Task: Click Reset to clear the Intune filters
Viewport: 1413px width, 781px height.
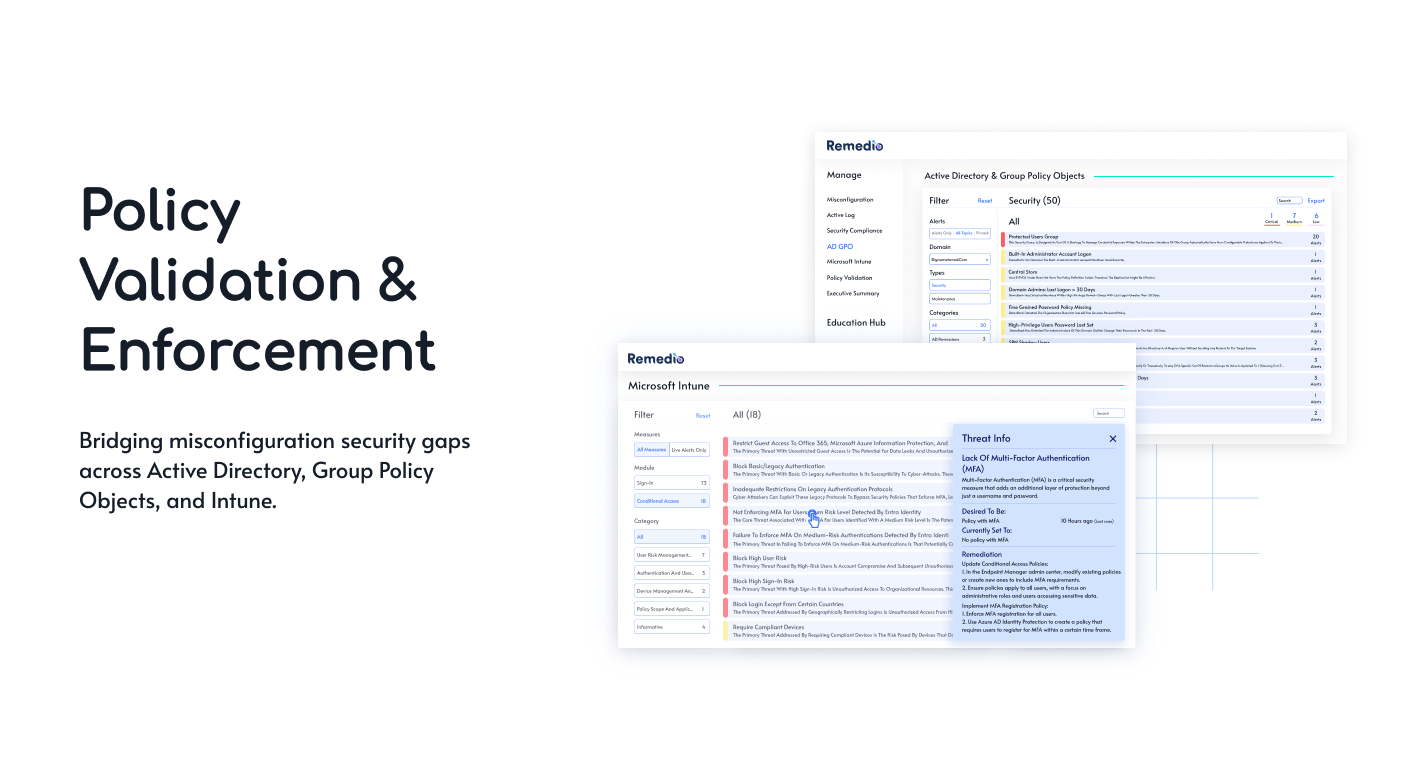Action: coord(702,416)
